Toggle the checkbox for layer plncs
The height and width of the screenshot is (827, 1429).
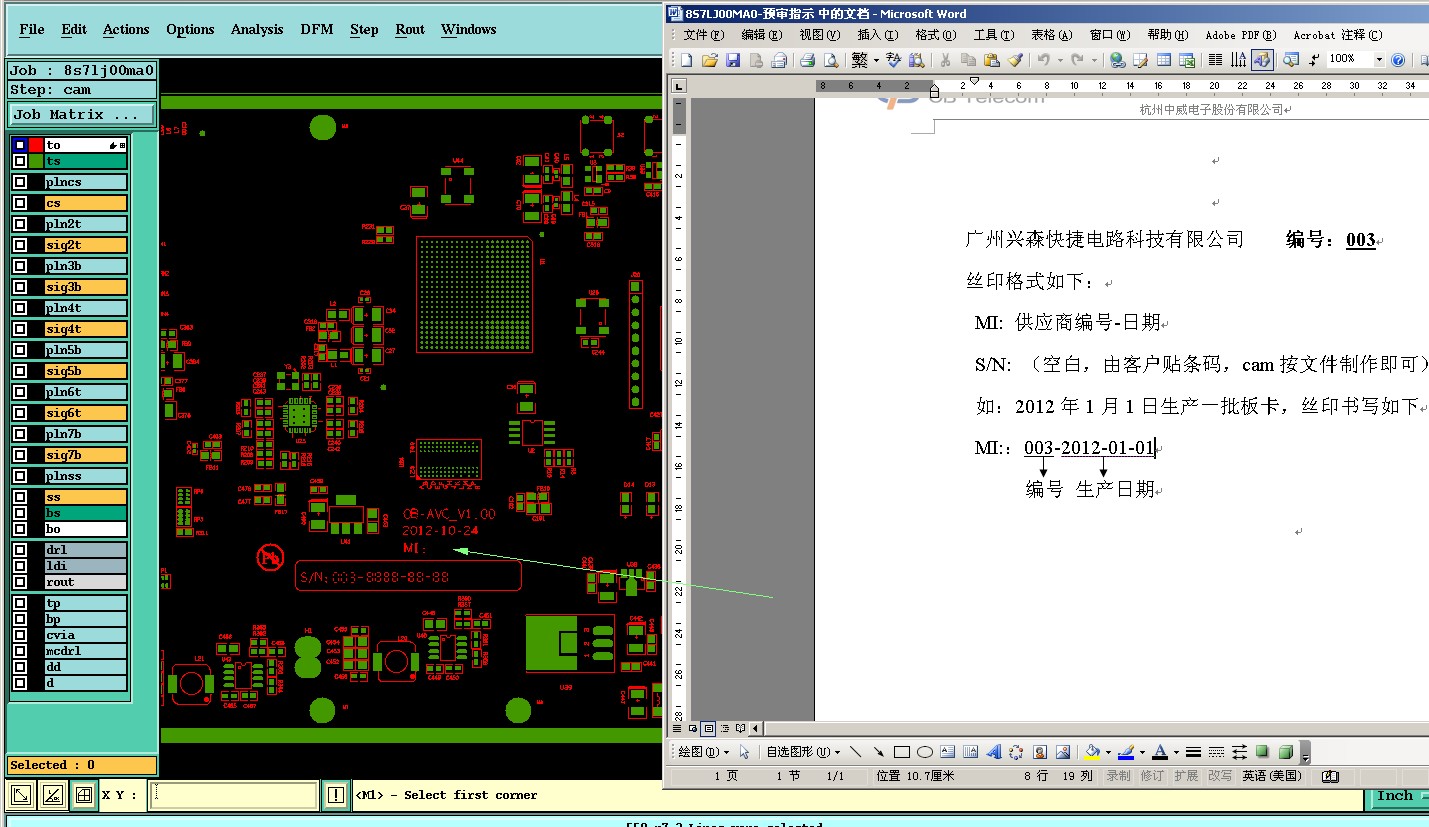pos(20,182)
